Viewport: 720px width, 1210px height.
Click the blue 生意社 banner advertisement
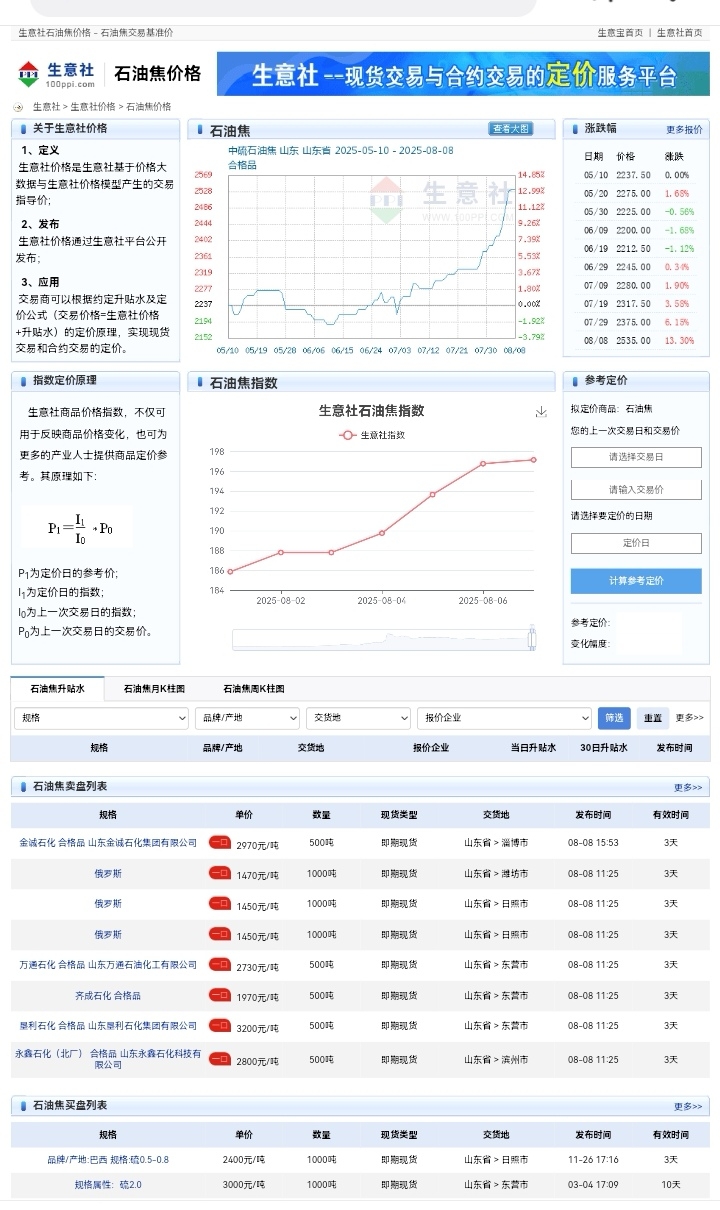coord(463,74)
